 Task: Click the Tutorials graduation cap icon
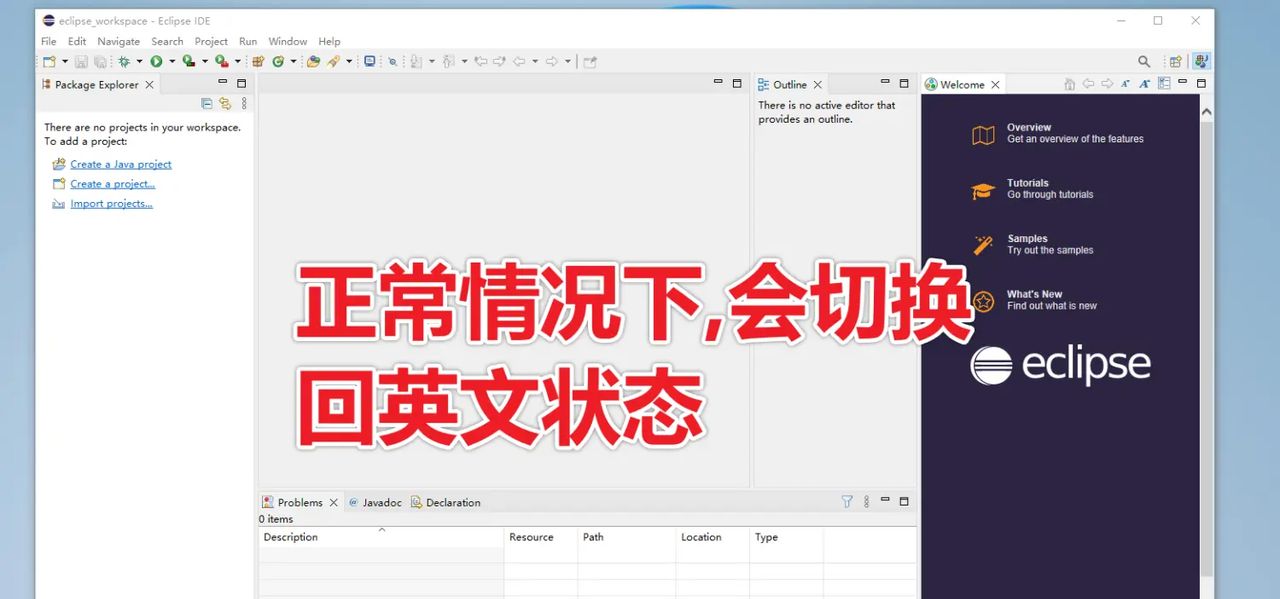point(983,191)
